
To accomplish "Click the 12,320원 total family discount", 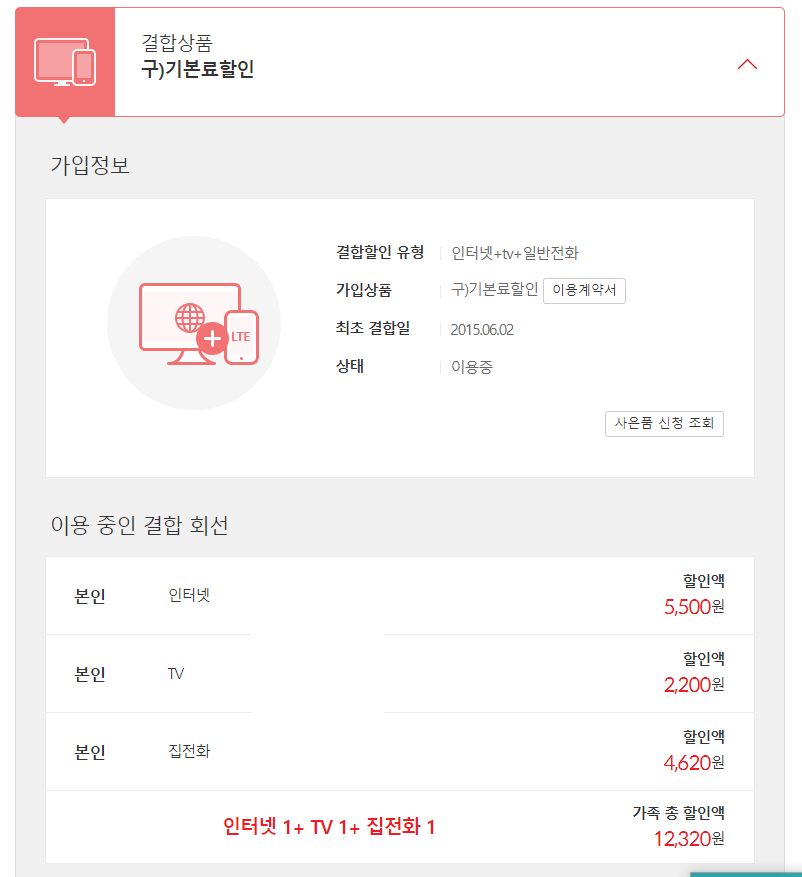I will click(689, 839).
